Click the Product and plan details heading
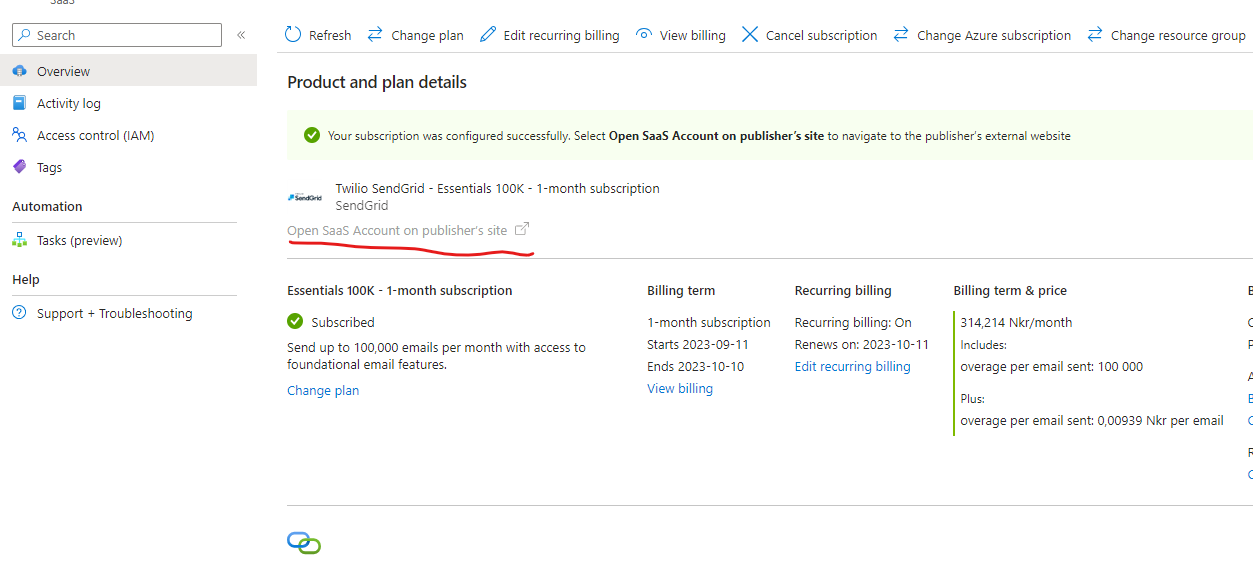The image size is (1253, 565). 377,82
